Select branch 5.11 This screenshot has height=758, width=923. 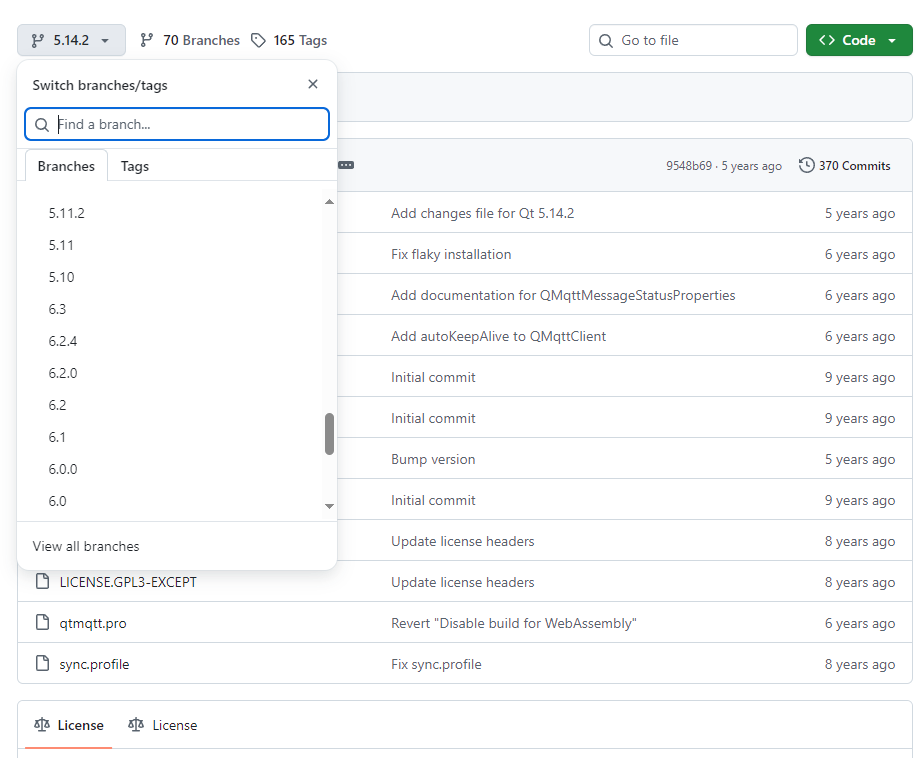point(61,245)
